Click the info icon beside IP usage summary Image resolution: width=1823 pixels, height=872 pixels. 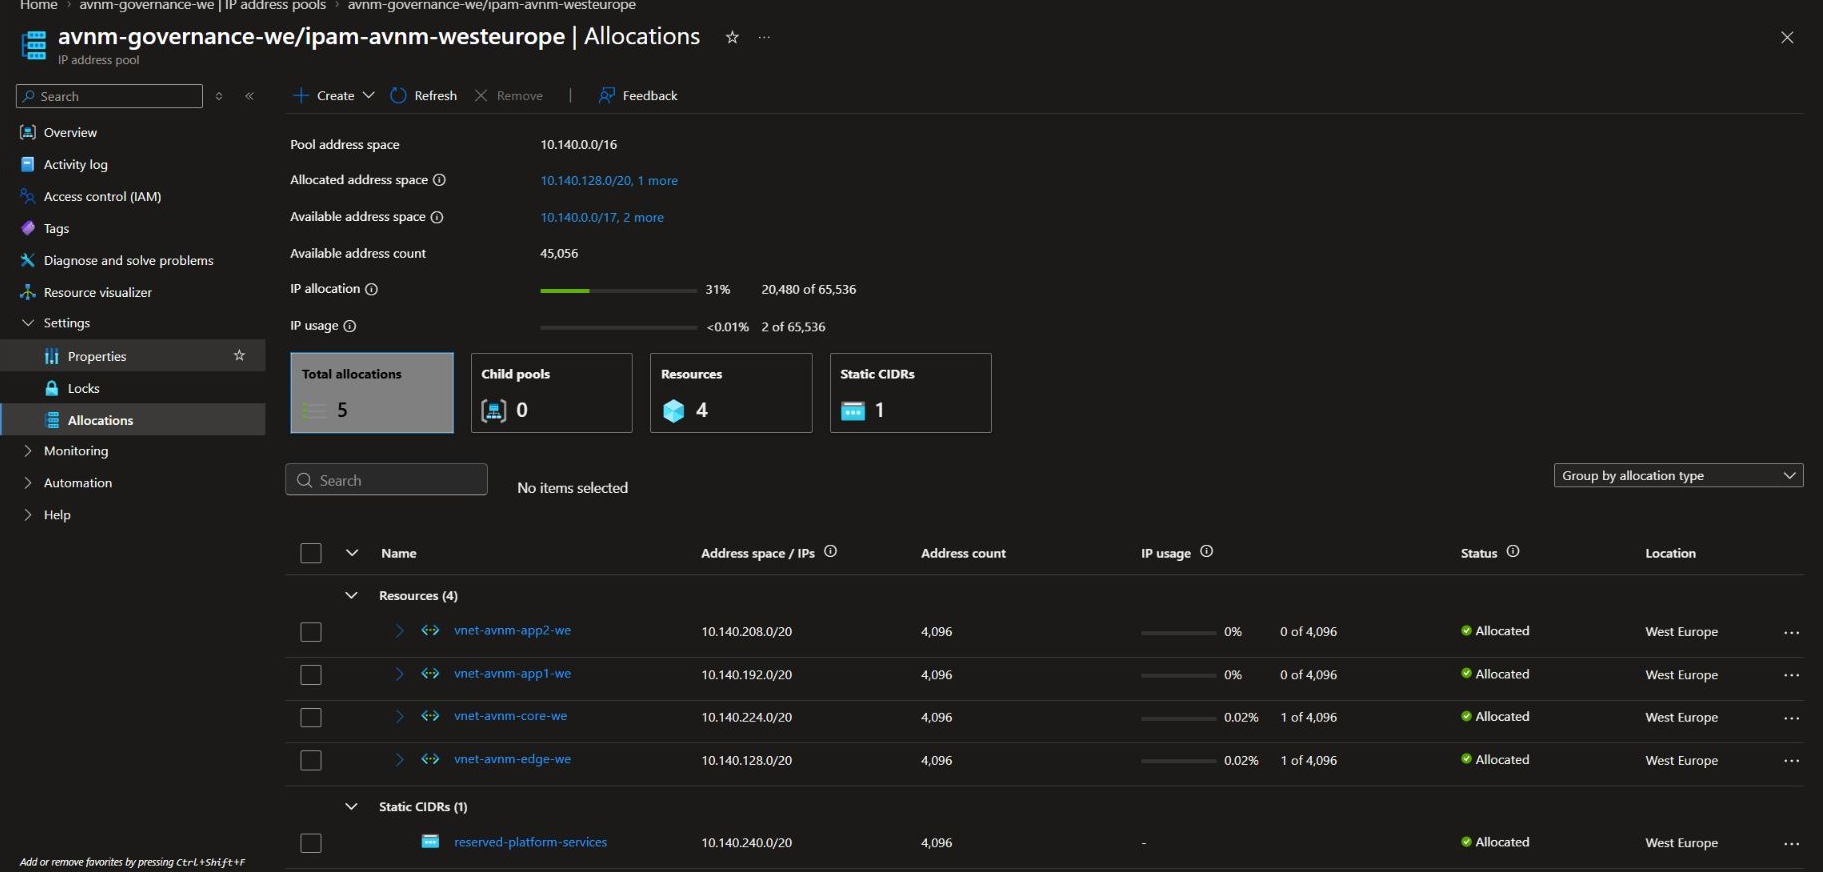click(350, 326)
